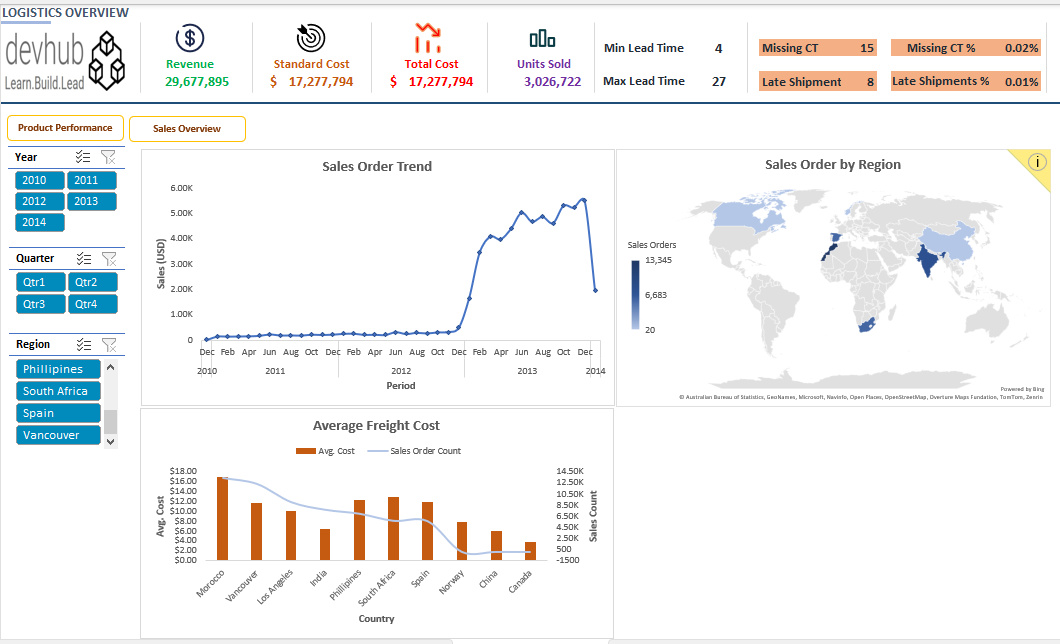1060x644 pixels.
Task: Click the Country axis title
Action: [377, 619]
